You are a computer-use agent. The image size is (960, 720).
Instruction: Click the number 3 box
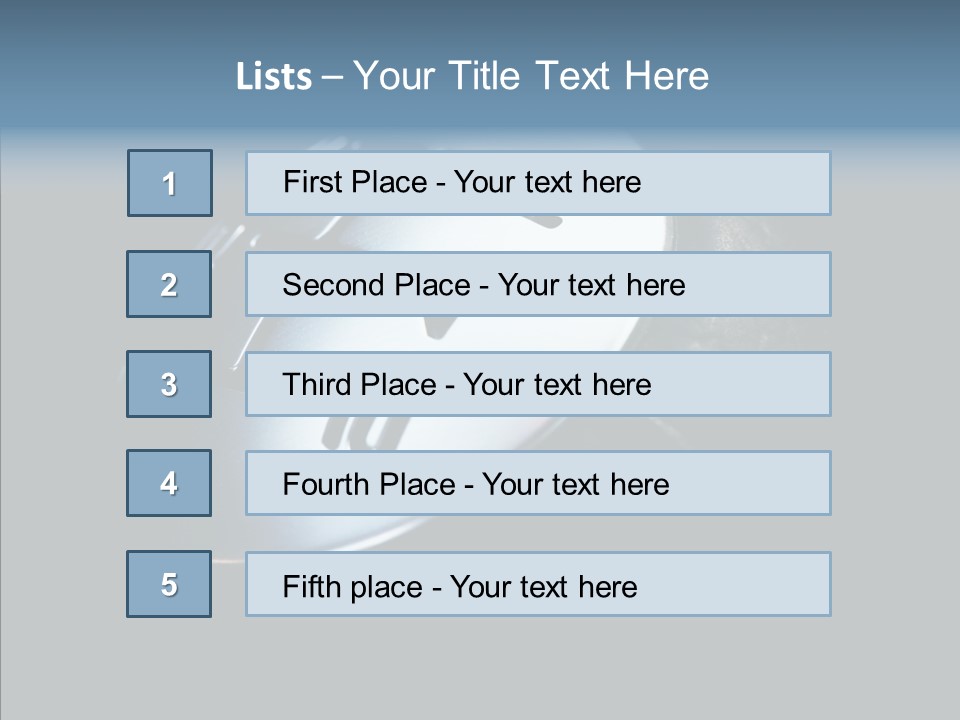point(169,384)
